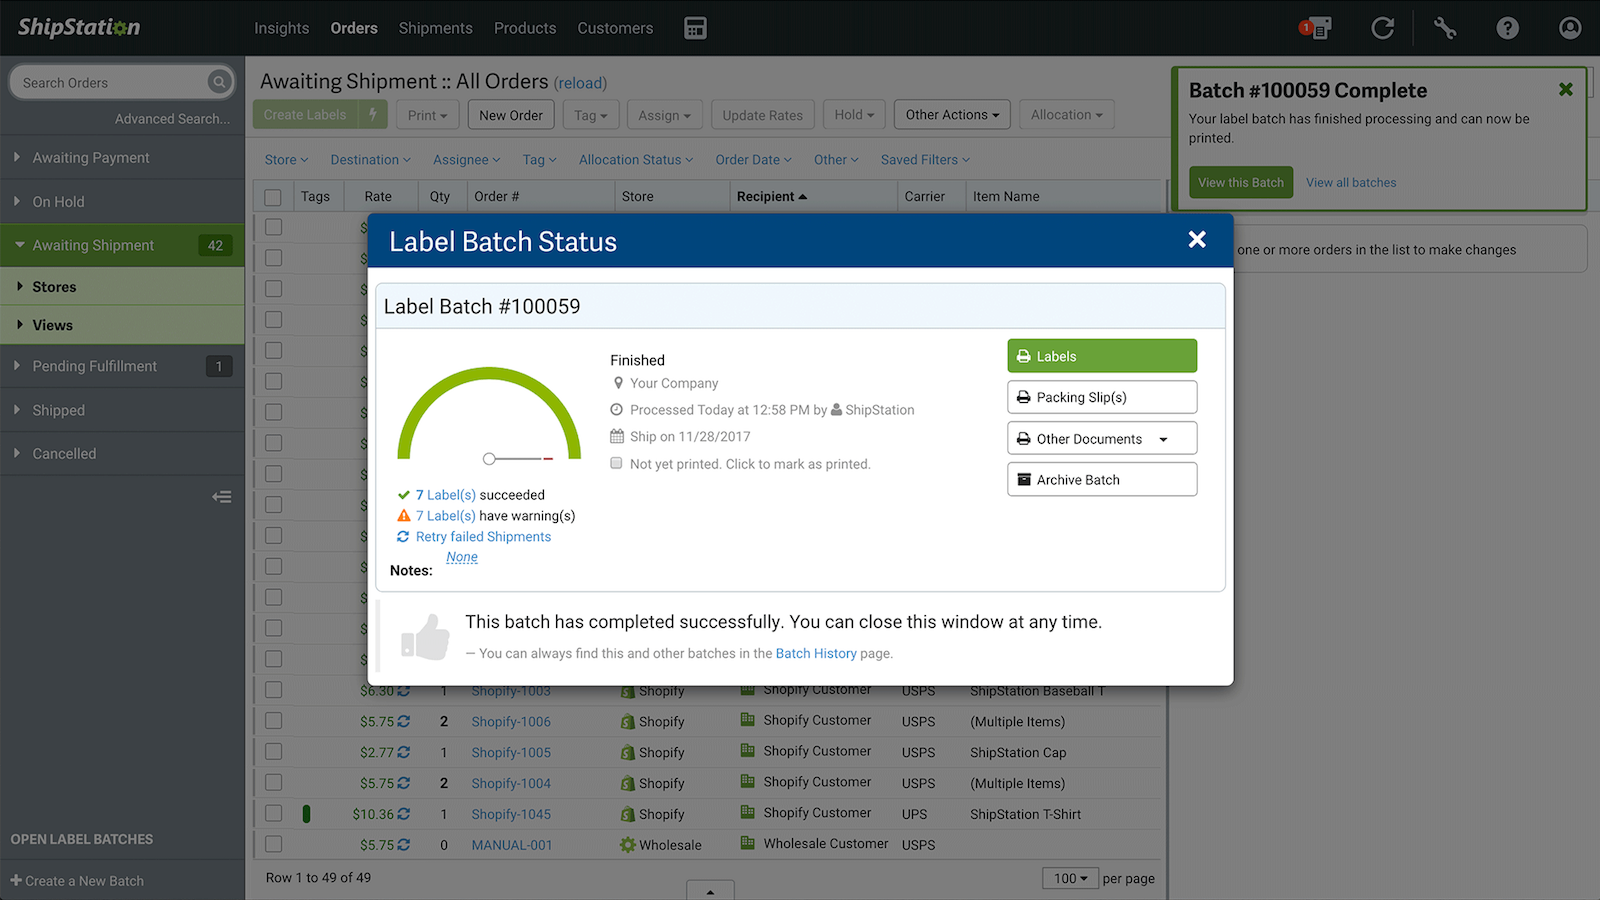1600x900 pixels.
Task: Collapse the sidebar using the collapse icon
Action: point(222,497)
